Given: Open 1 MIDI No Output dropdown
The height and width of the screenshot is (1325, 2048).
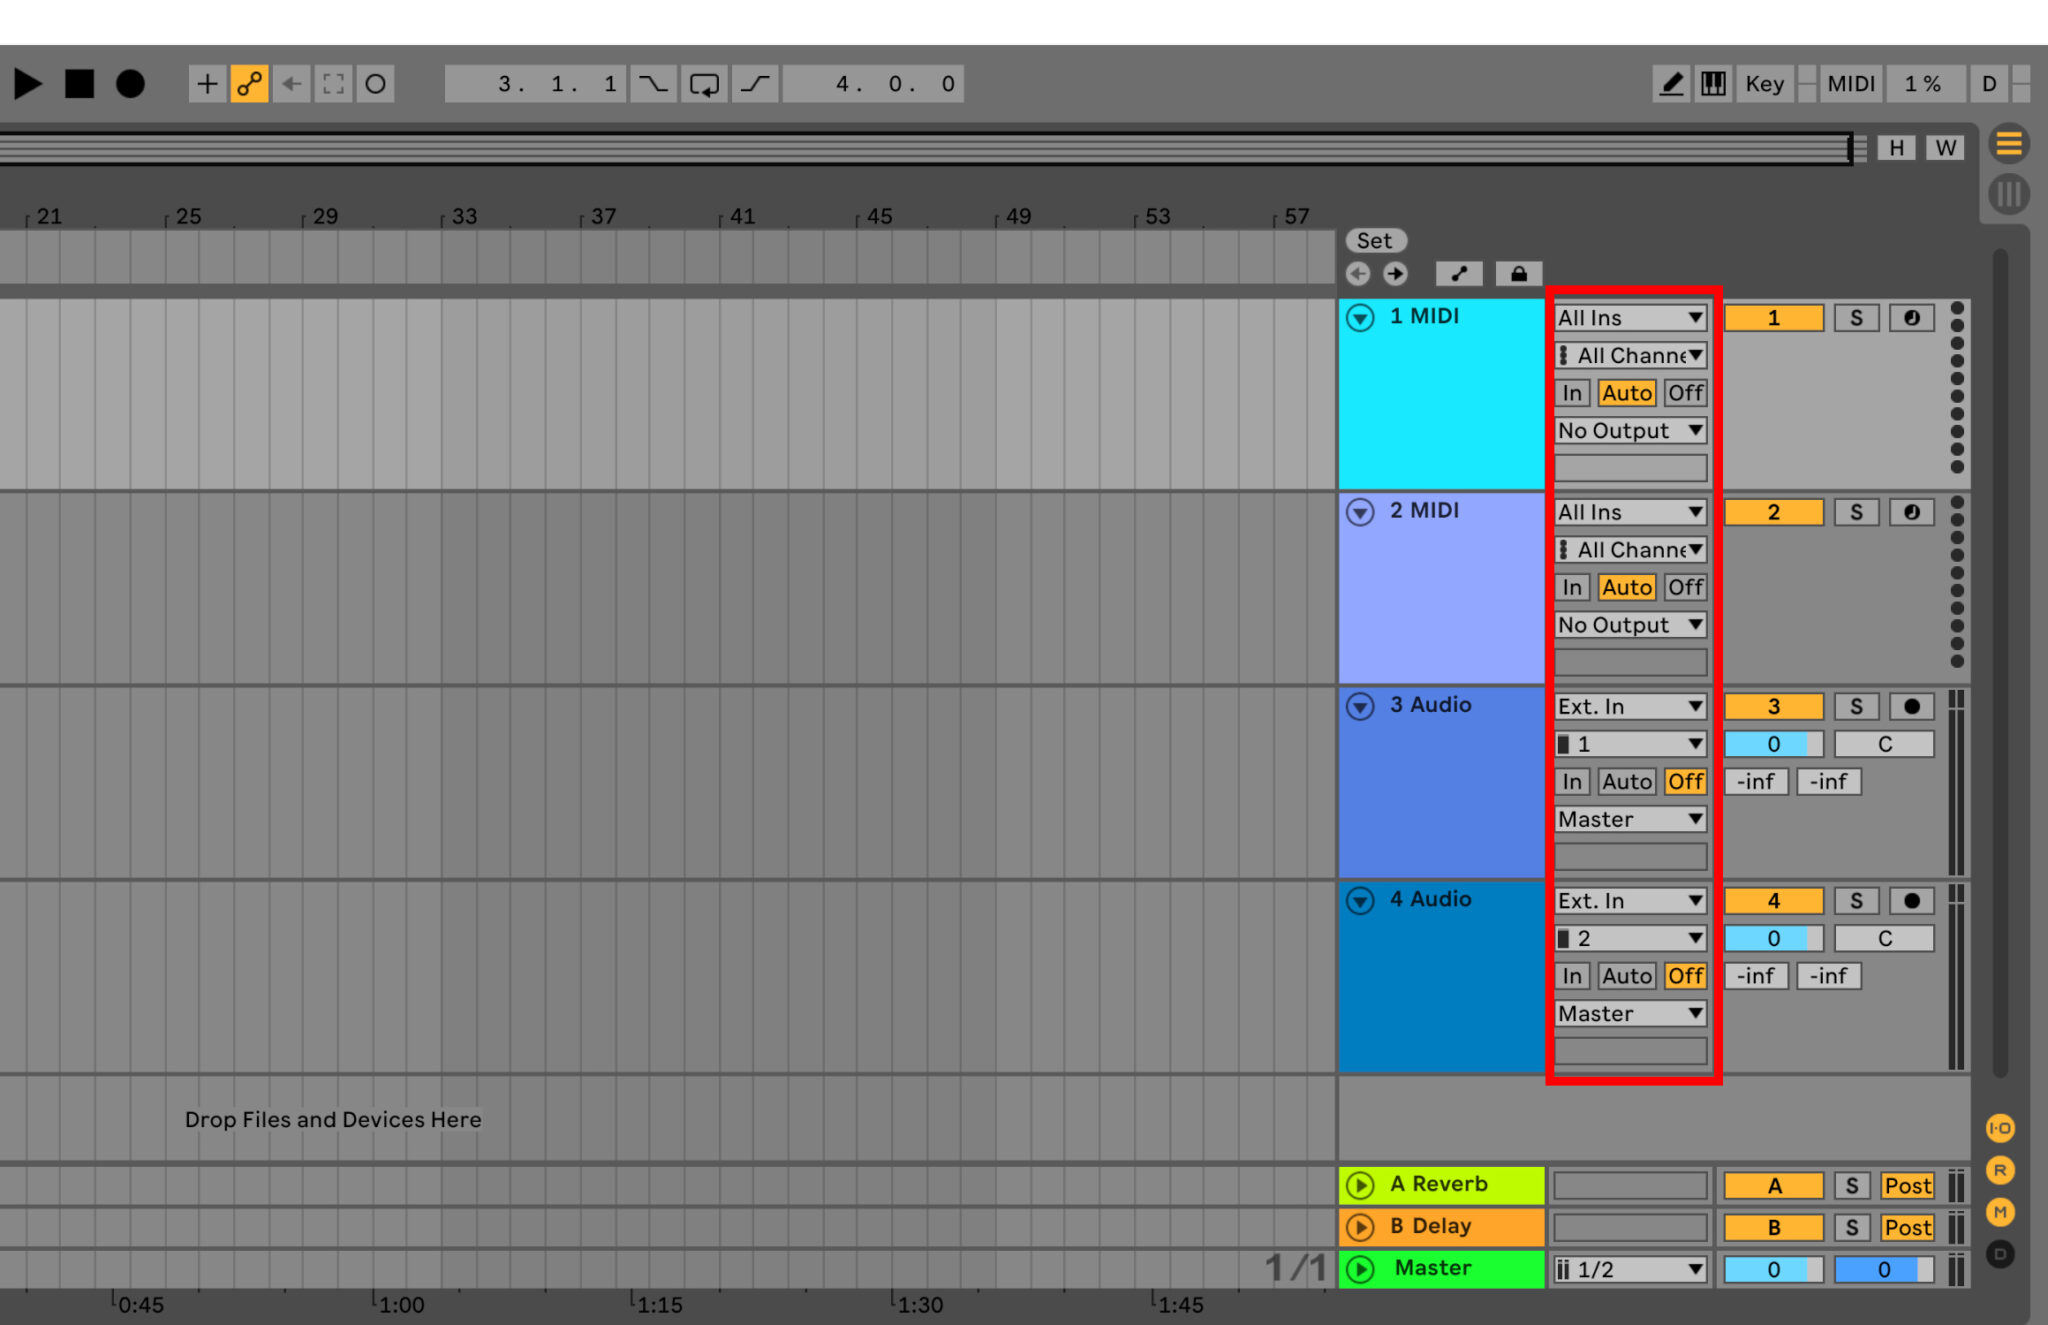Looking at the screenshot, I should click(x=1630, y=431).
